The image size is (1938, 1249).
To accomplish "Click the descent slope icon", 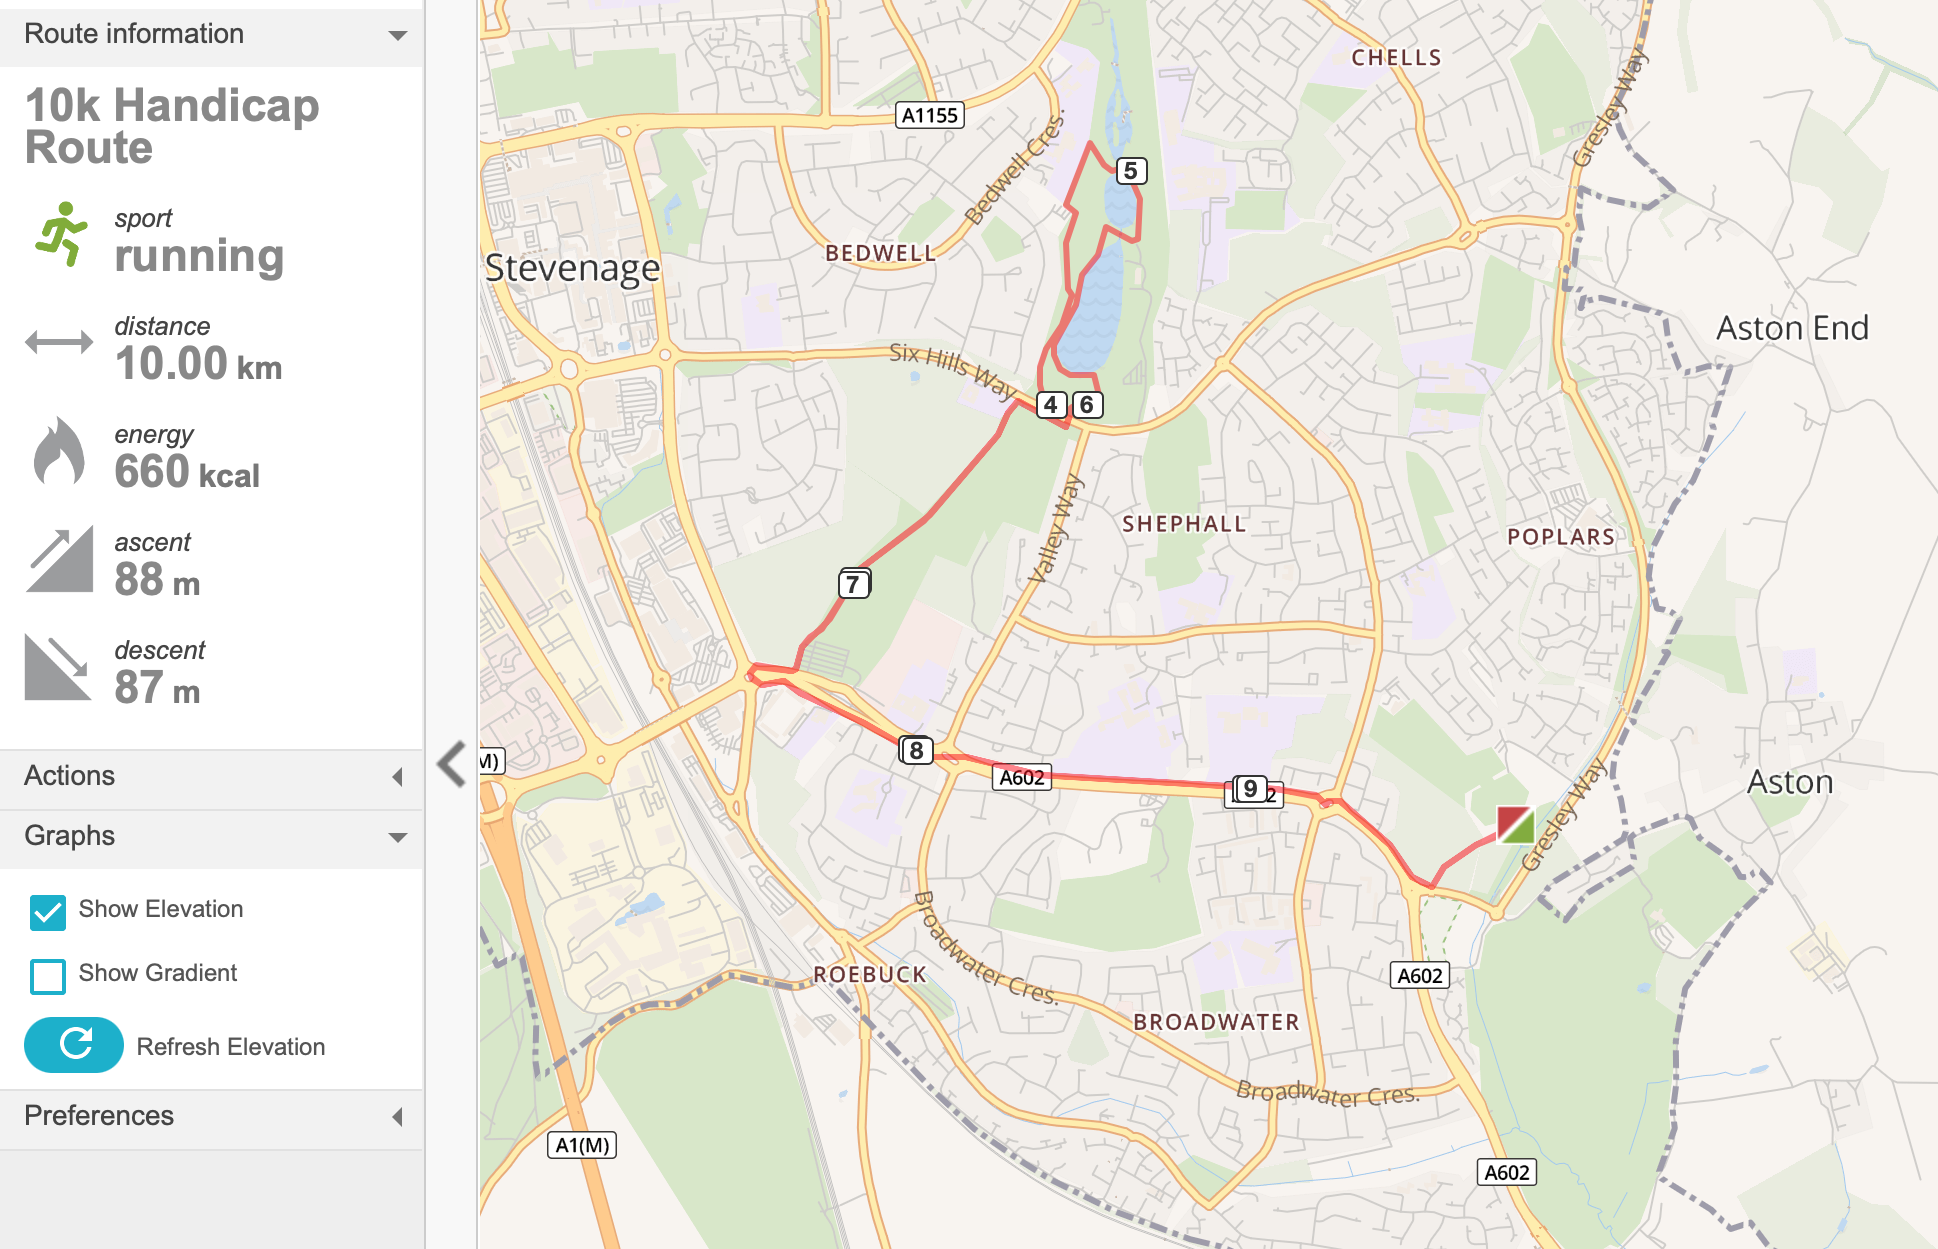I will point(59,667).
